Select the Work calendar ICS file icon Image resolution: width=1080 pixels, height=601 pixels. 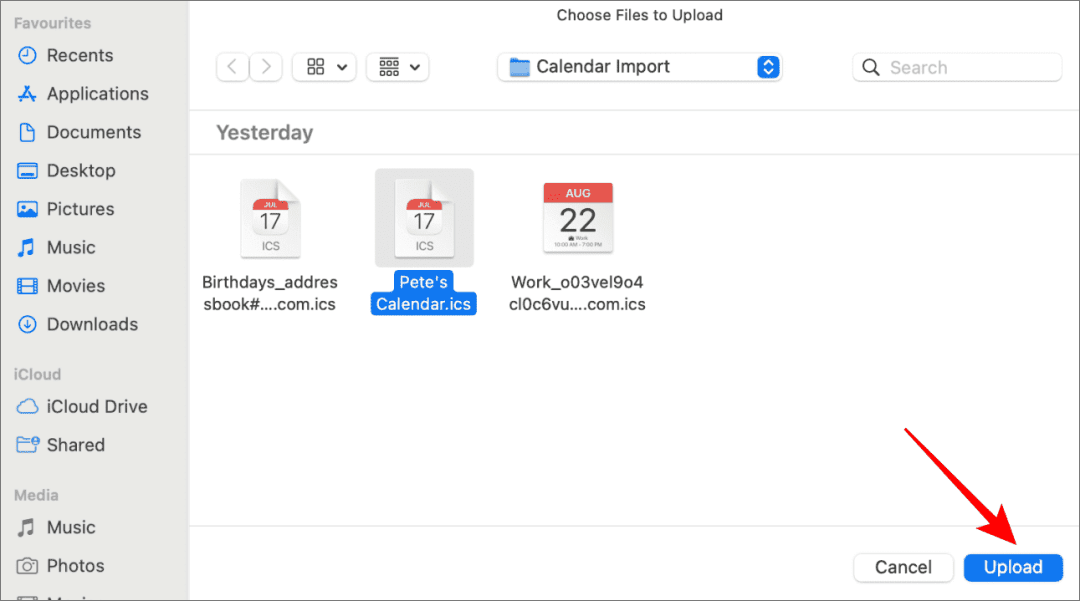click(578, 218)
